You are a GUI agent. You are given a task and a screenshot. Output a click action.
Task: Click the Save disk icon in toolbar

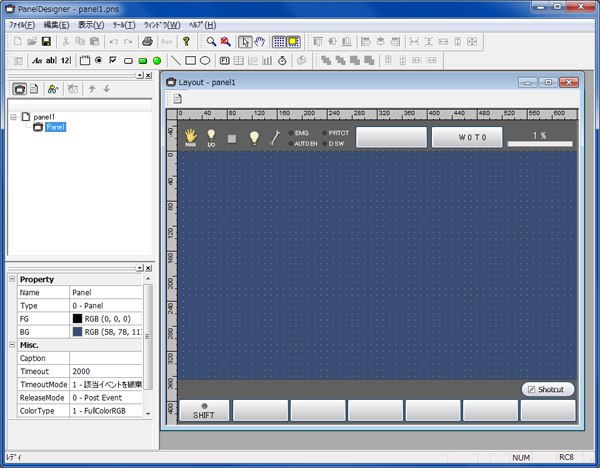pyautogui.click(x=47, y=42)
